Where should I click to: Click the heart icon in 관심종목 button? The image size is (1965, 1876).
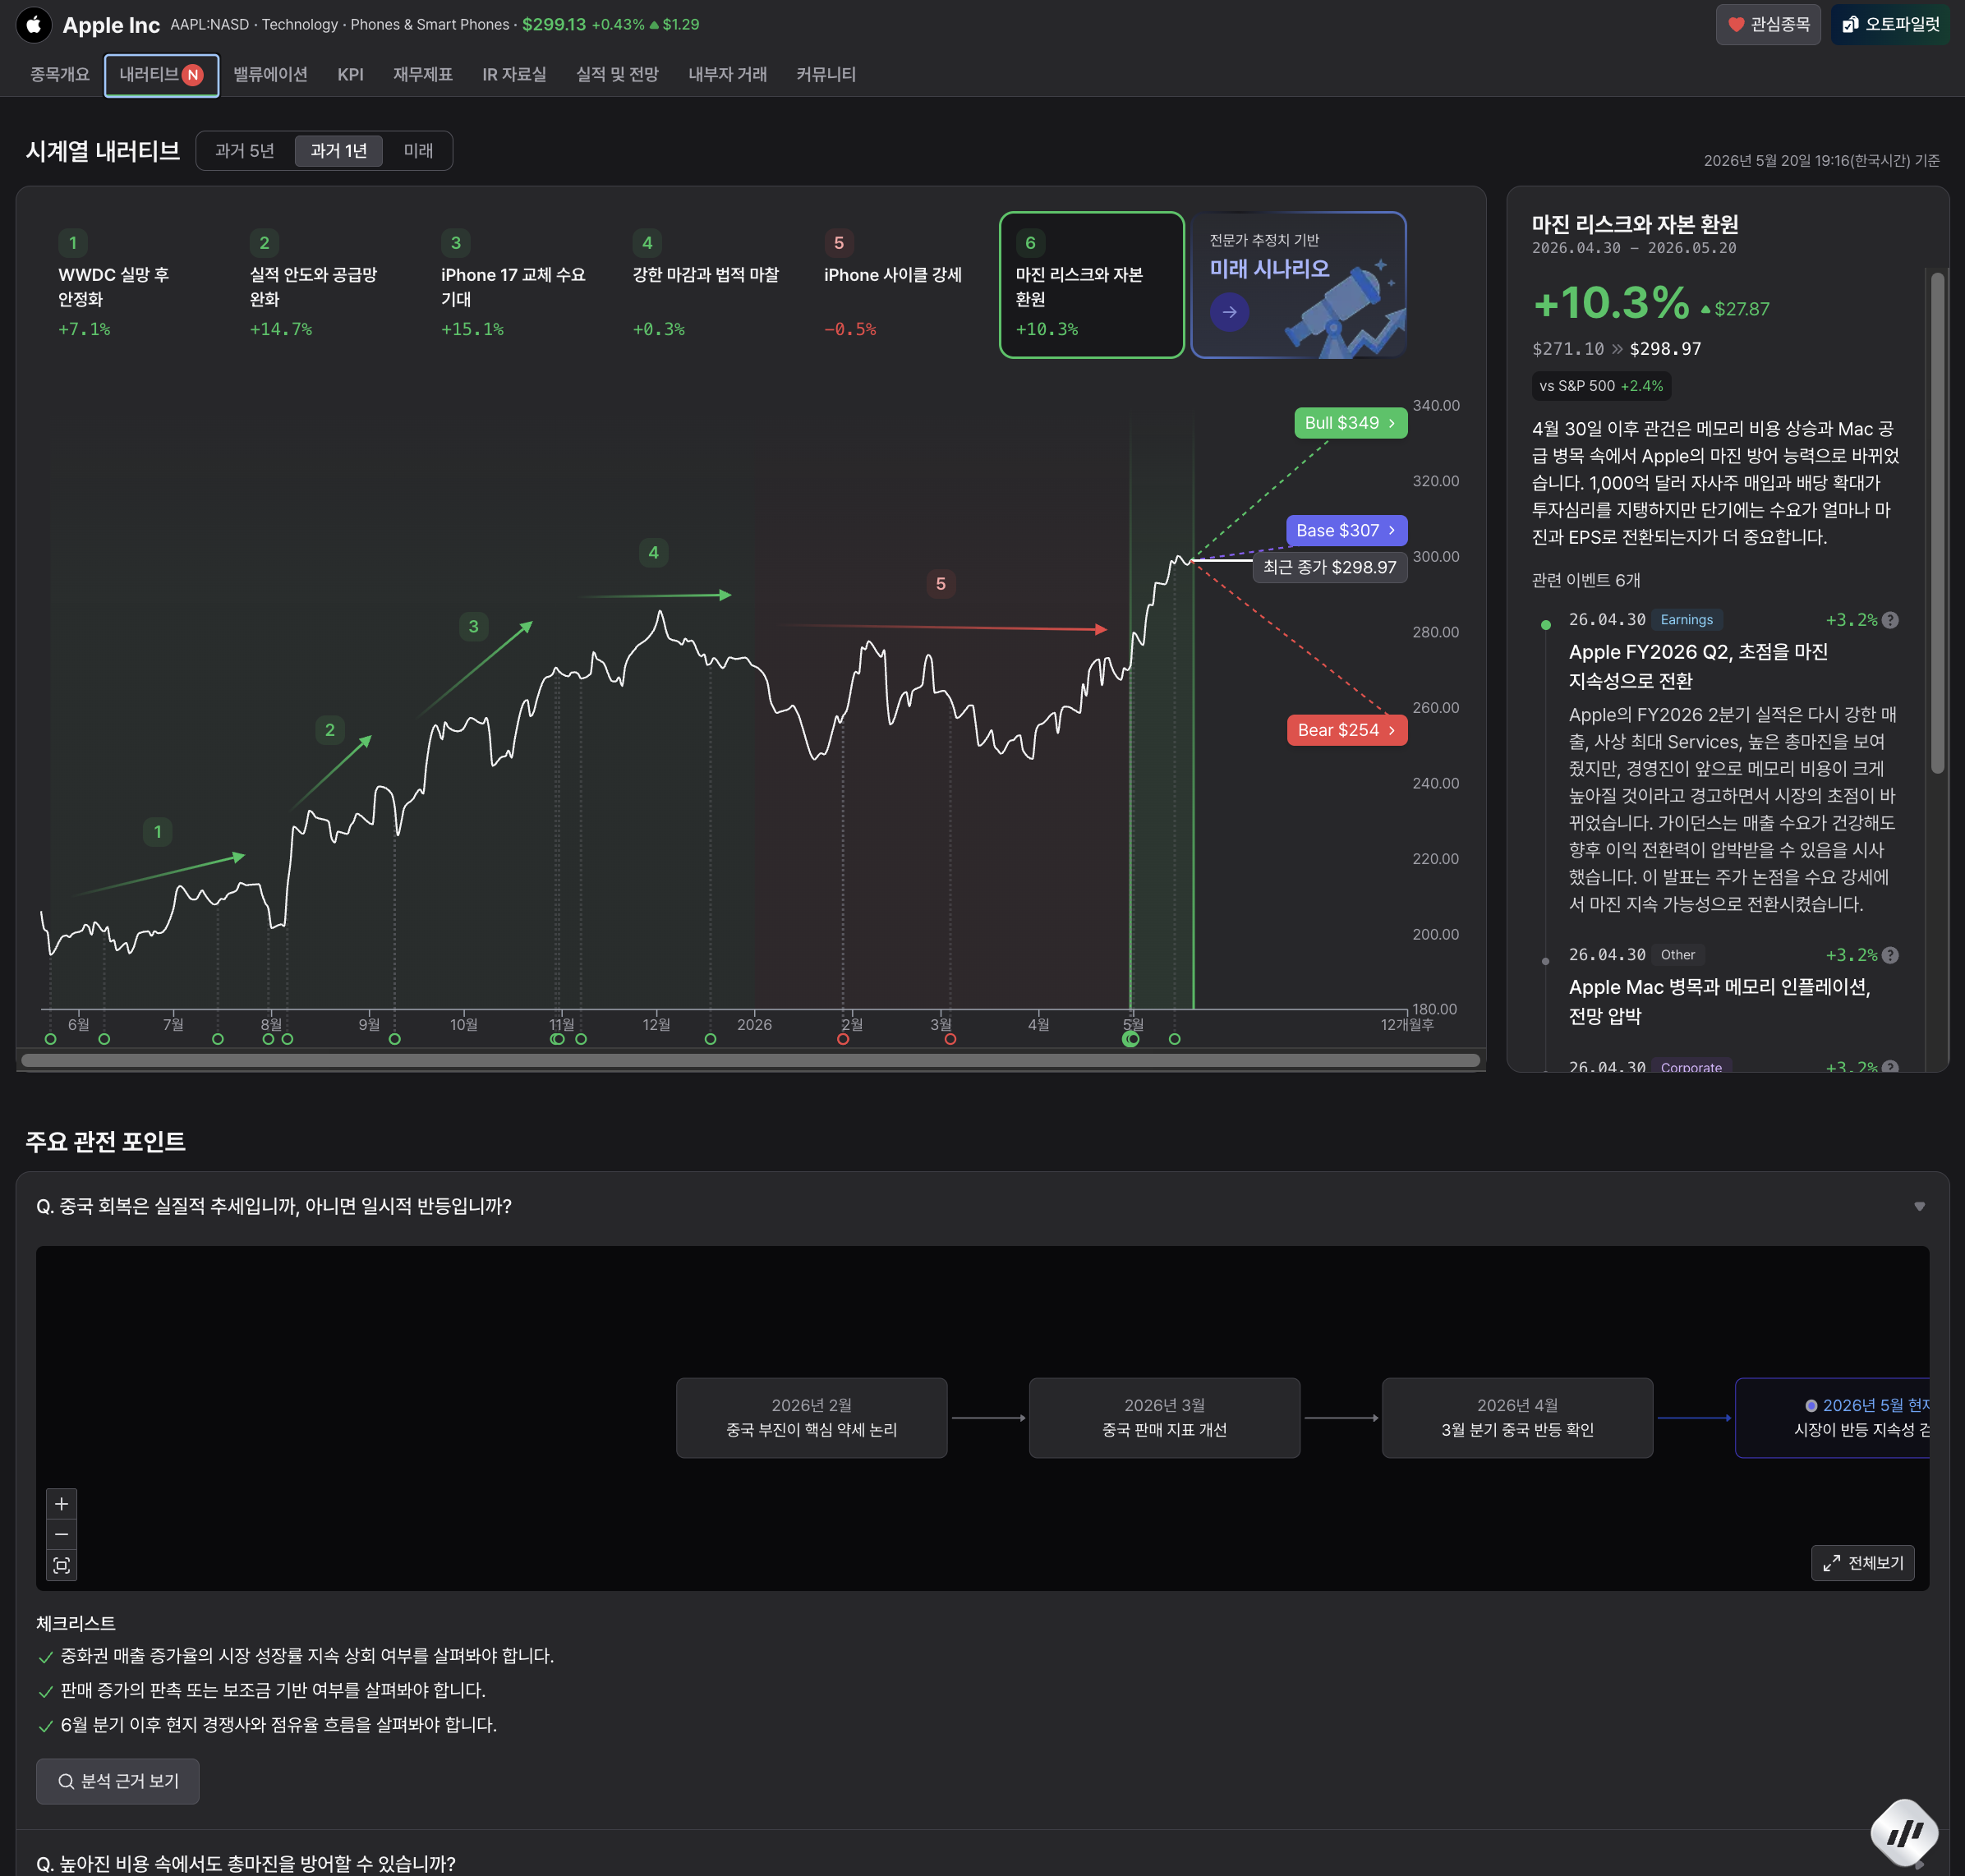pyautogui.click(x=1736, y=24)
